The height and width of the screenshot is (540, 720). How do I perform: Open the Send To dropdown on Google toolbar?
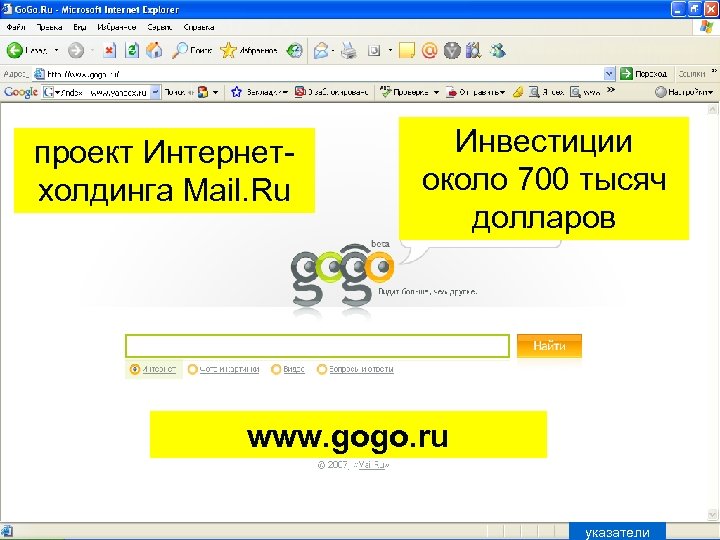click(502, 92)
